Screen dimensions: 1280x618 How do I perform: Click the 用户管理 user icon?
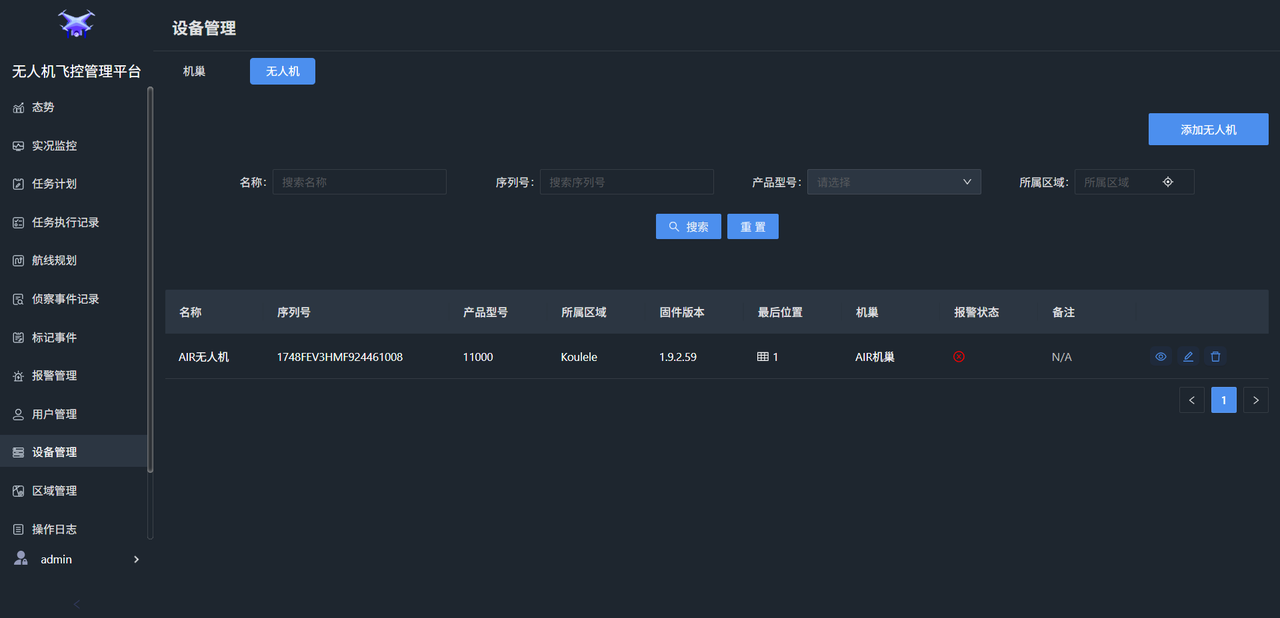18,414
